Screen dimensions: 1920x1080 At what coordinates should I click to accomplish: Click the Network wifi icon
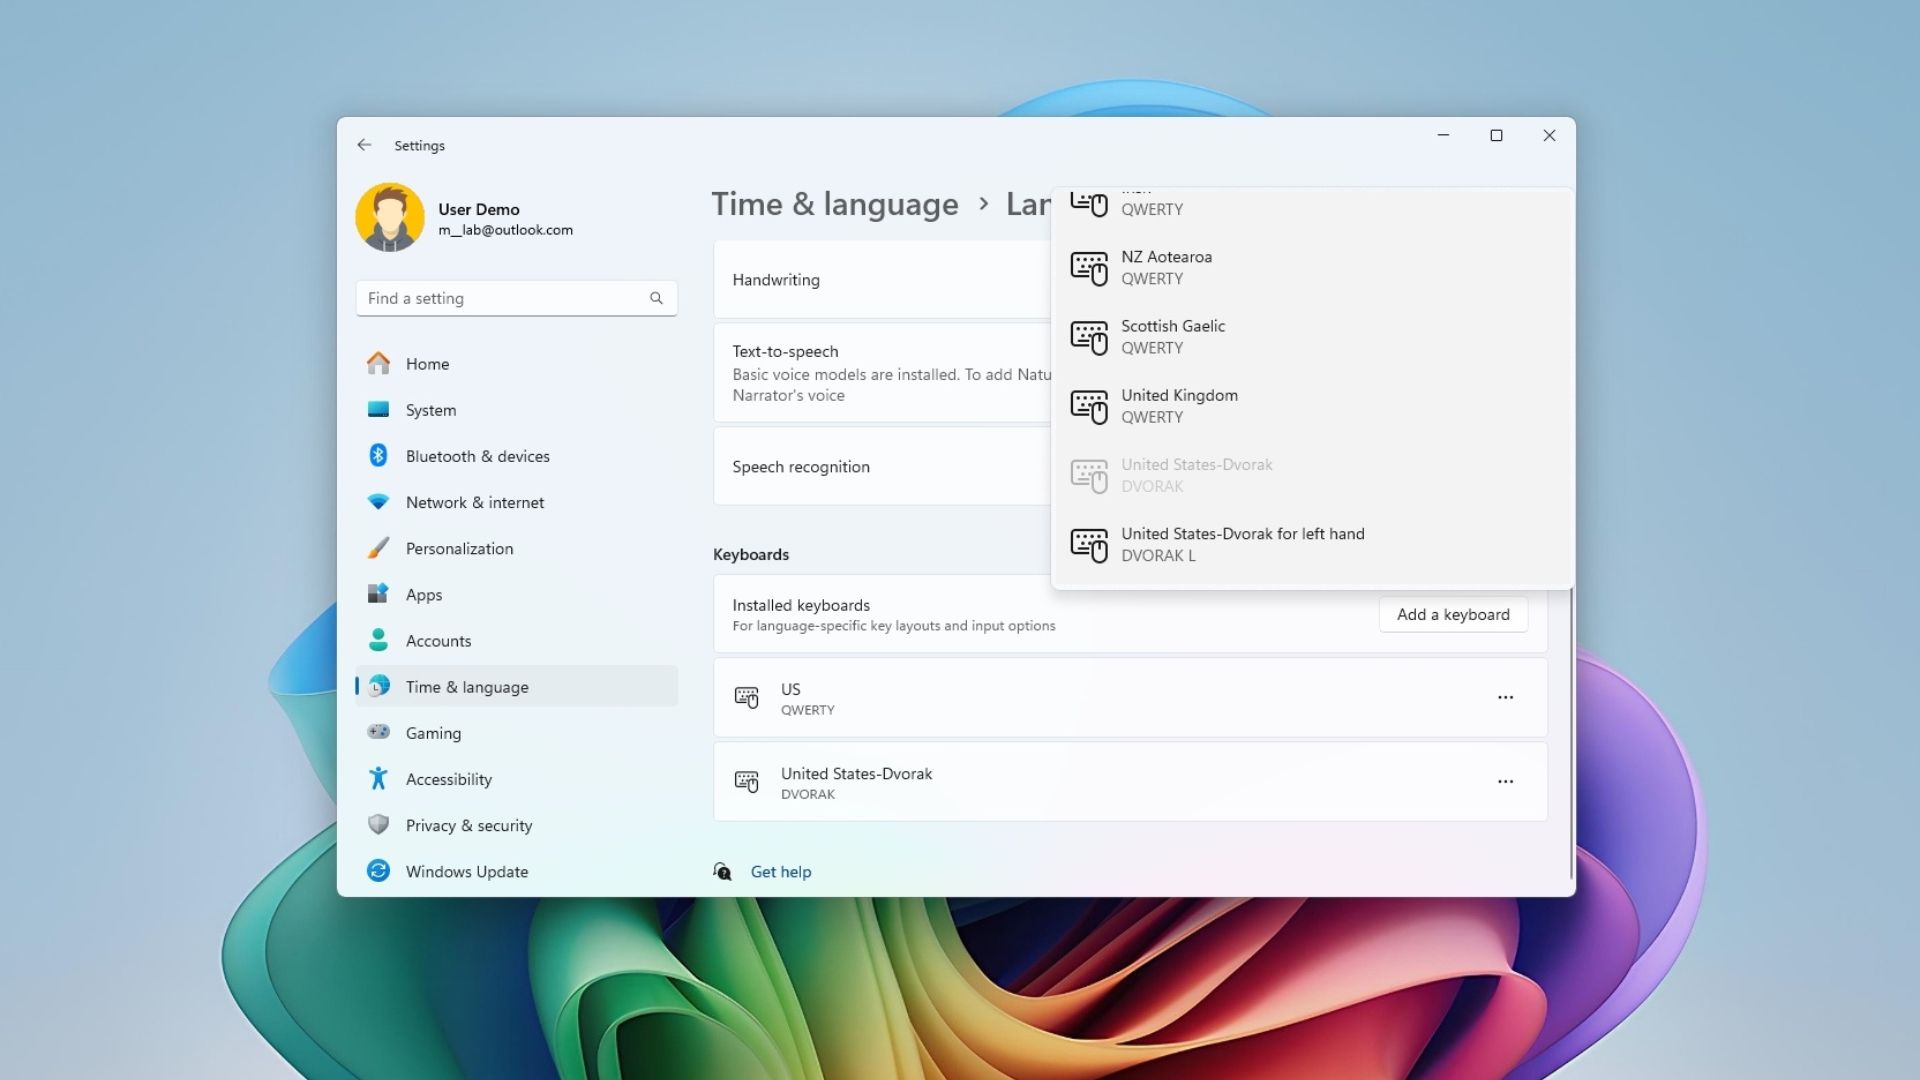click(378, 502)
